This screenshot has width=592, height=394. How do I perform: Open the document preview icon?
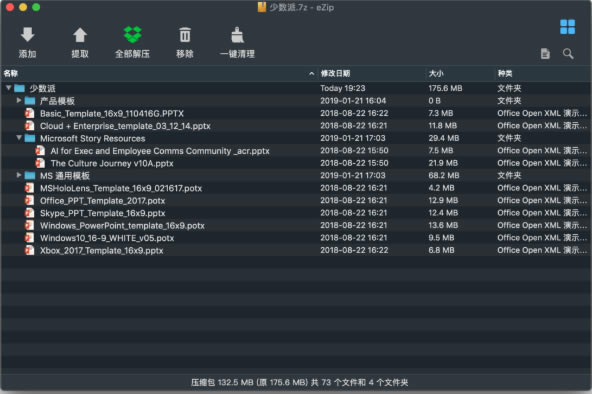[545, 54]
